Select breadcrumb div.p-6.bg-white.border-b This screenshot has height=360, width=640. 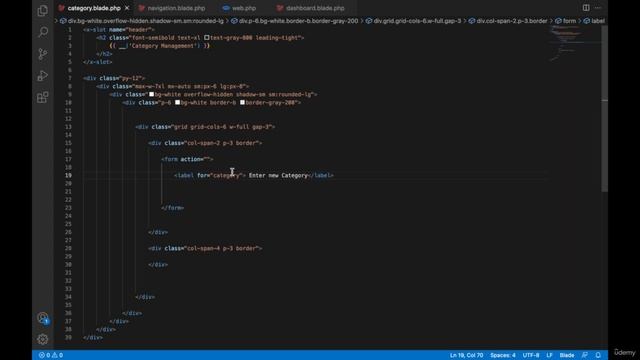pos(294,21)
